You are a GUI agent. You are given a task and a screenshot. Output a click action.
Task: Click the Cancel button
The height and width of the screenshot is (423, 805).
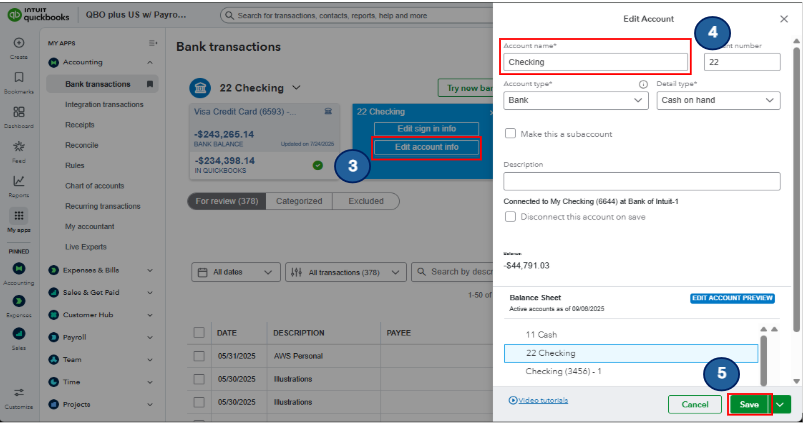[x=695, y=405]
